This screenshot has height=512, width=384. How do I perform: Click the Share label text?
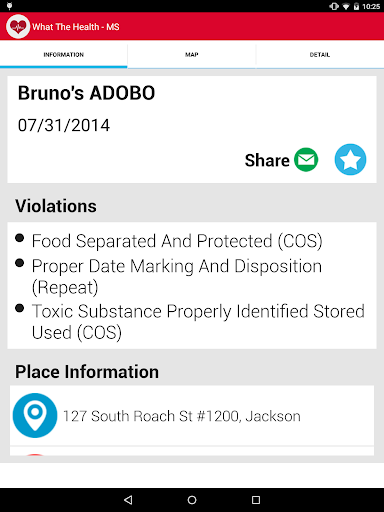(x=267, y=160)
